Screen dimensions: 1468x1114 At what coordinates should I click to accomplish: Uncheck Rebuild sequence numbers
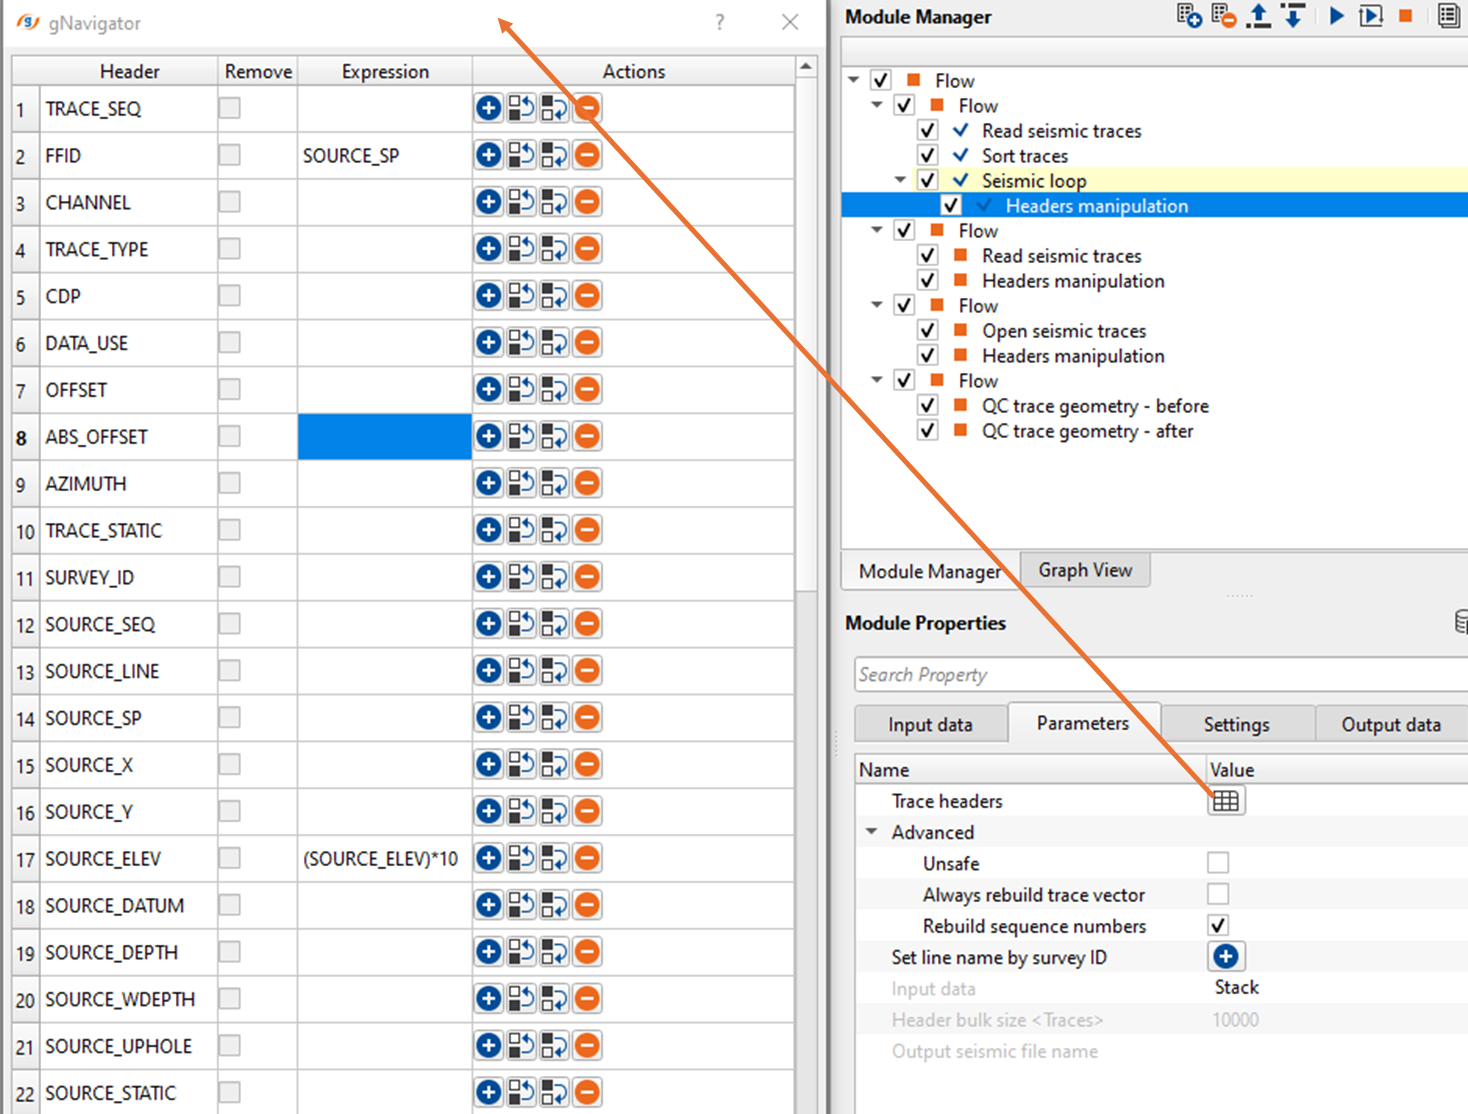[1217, 925]
